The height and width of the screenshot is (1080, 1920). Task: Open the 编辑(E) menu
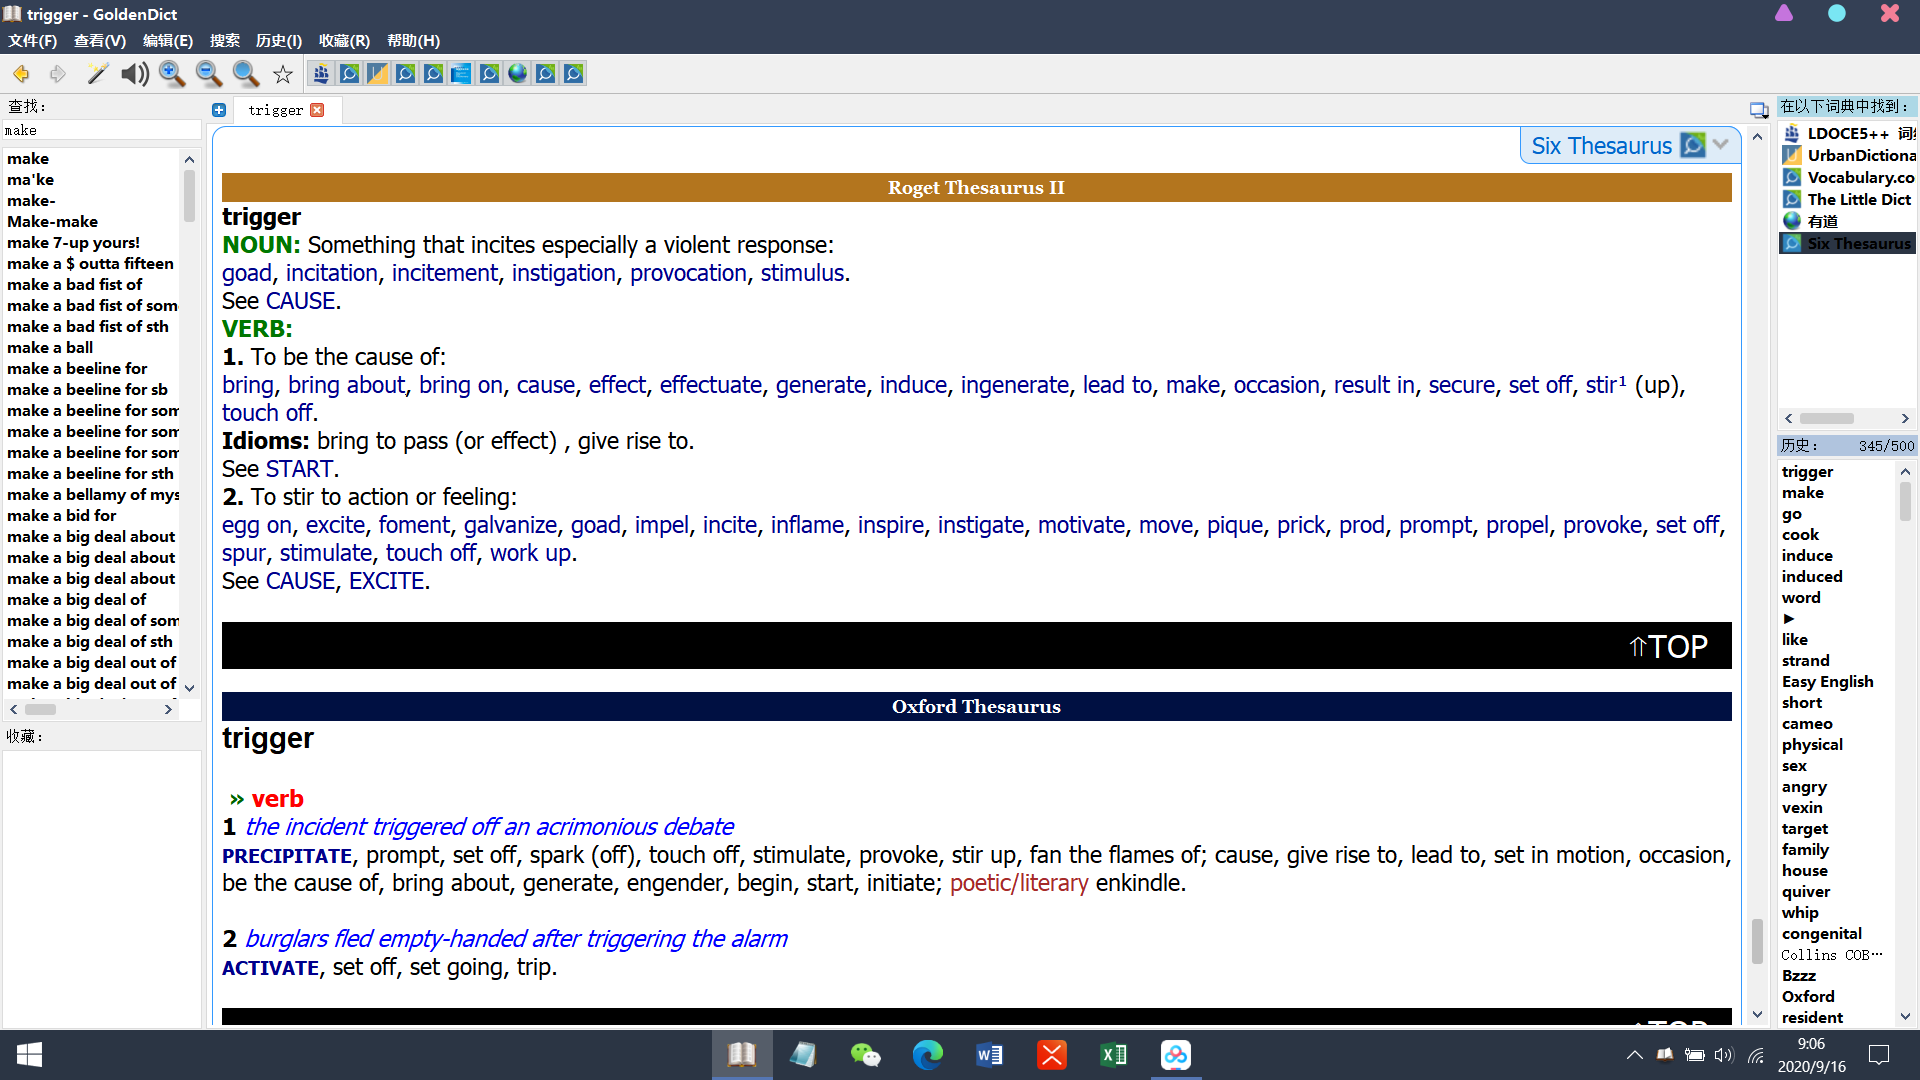pos(167,41)
